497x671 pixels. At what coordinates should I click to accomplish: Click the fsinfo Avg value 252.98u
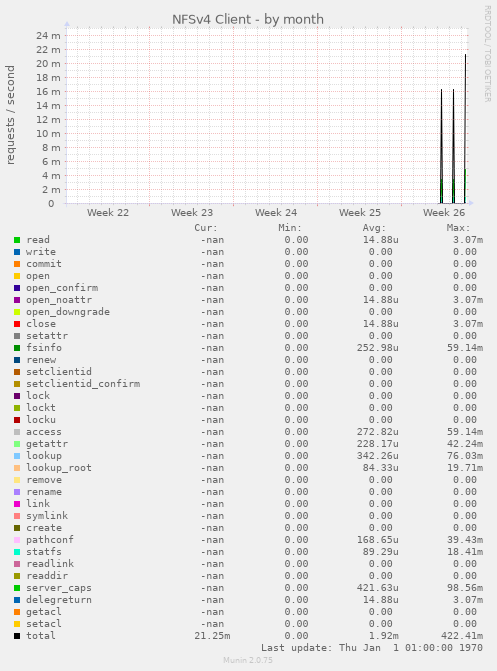coord(378,347)
